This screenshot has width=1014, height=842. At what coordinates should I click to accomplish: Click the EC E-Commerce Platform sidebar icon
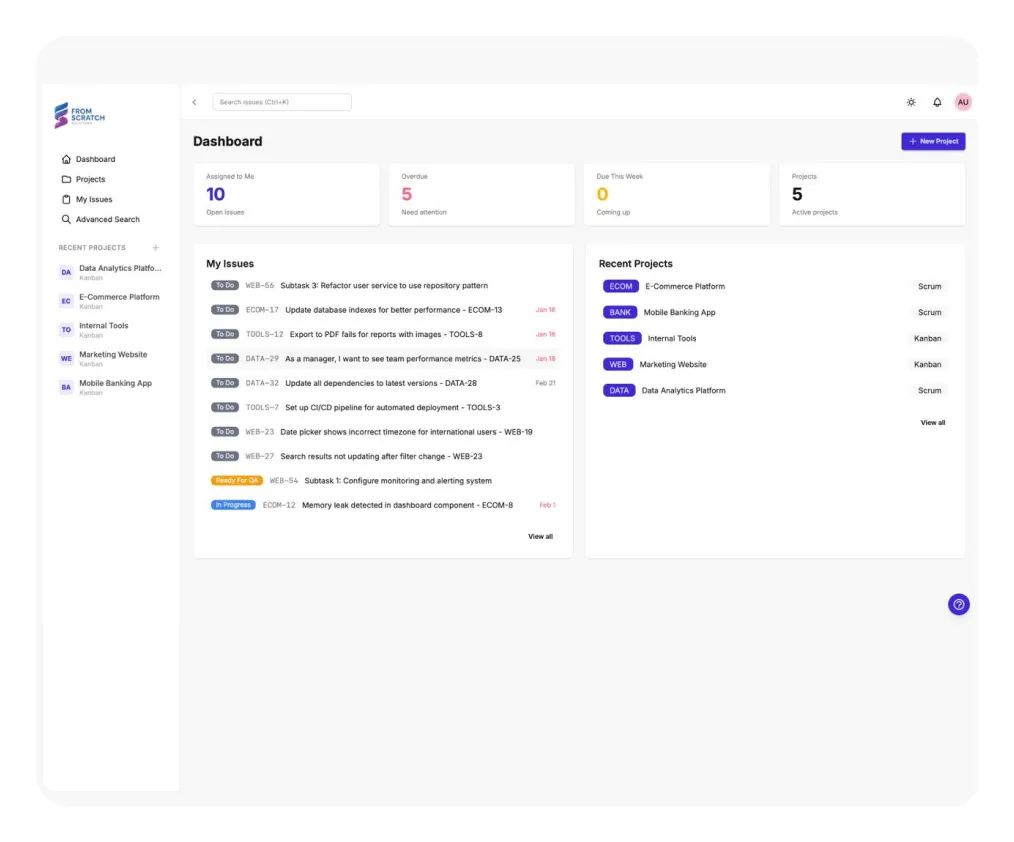(x=66, y=301)
